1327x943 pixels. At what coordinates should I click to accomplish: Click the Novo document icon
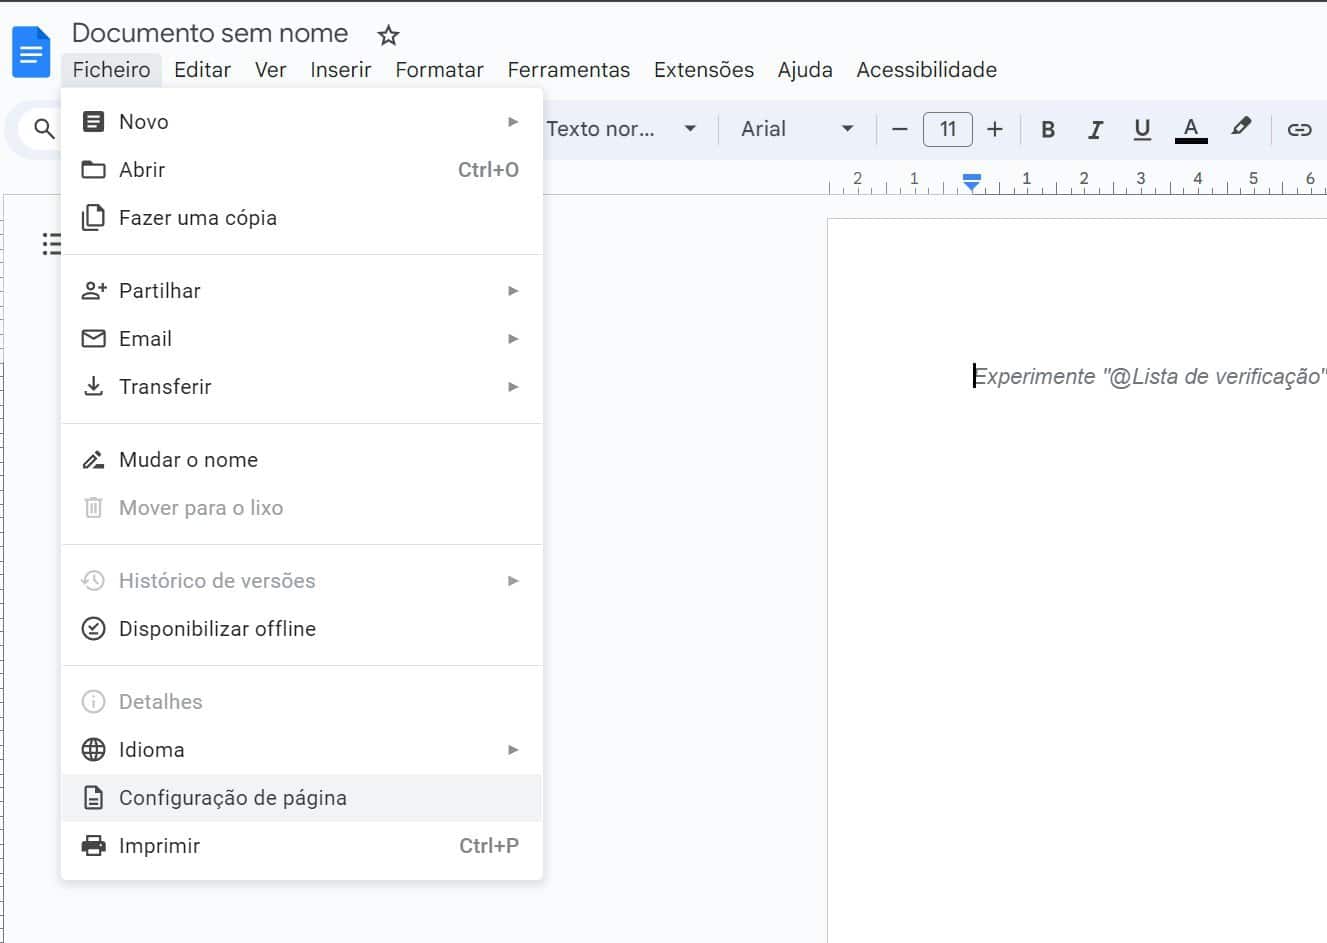(93, 122)
